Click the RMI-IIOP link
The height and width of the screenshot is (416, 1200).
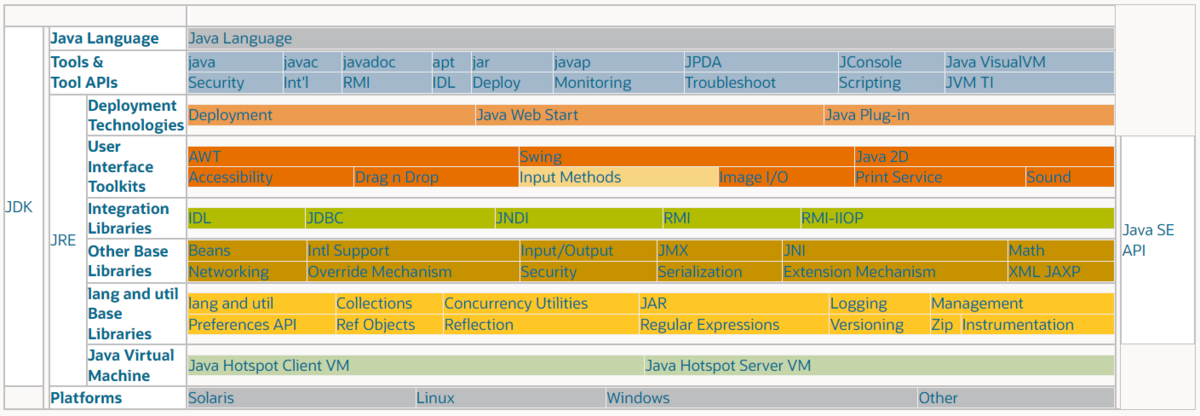[x=832, y=218]
